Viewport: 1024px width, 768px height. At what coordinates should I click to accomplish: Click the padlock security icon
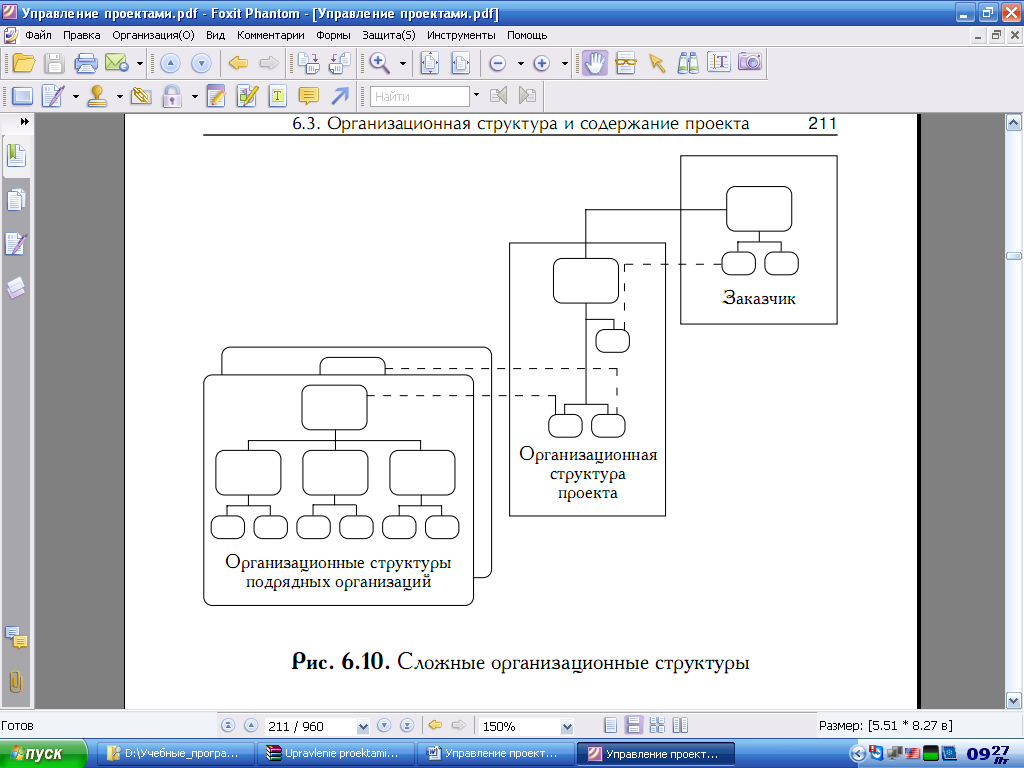point(172,97)
